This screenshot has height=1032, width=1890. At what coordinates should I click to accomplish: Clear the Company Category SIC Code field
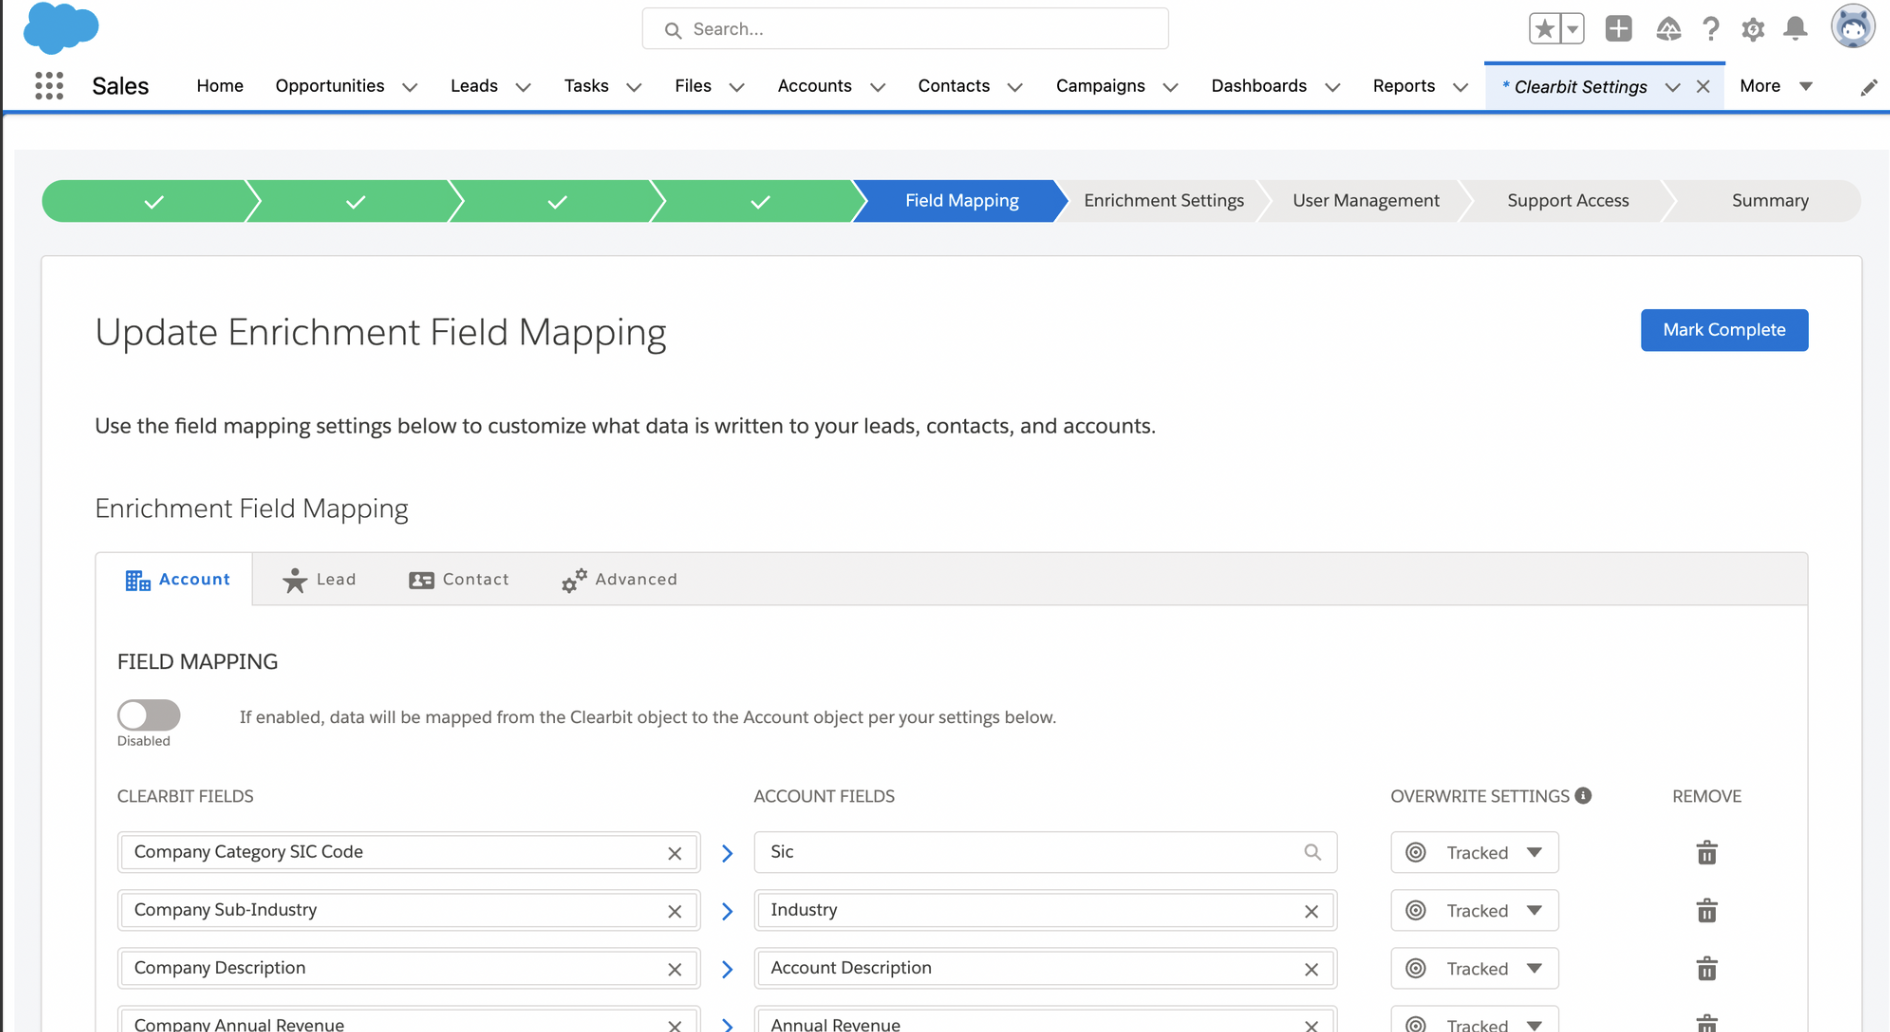(x=675, y=853)
